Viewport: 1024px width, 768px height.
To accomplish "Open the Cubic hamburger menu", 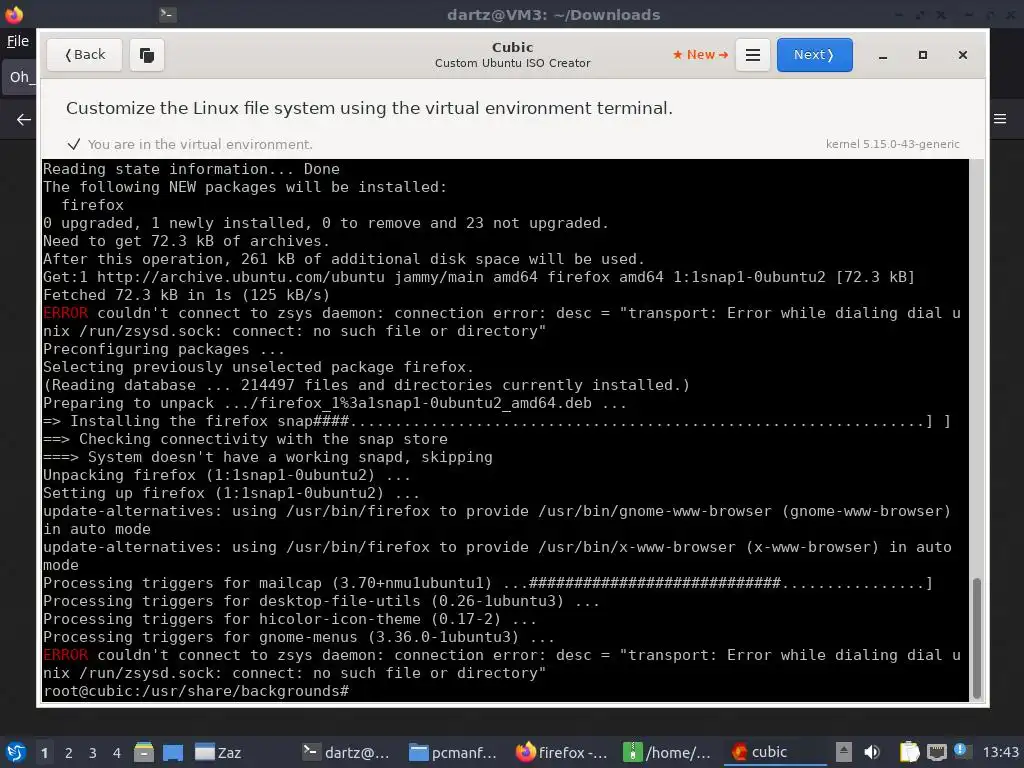I will (752, 55).
